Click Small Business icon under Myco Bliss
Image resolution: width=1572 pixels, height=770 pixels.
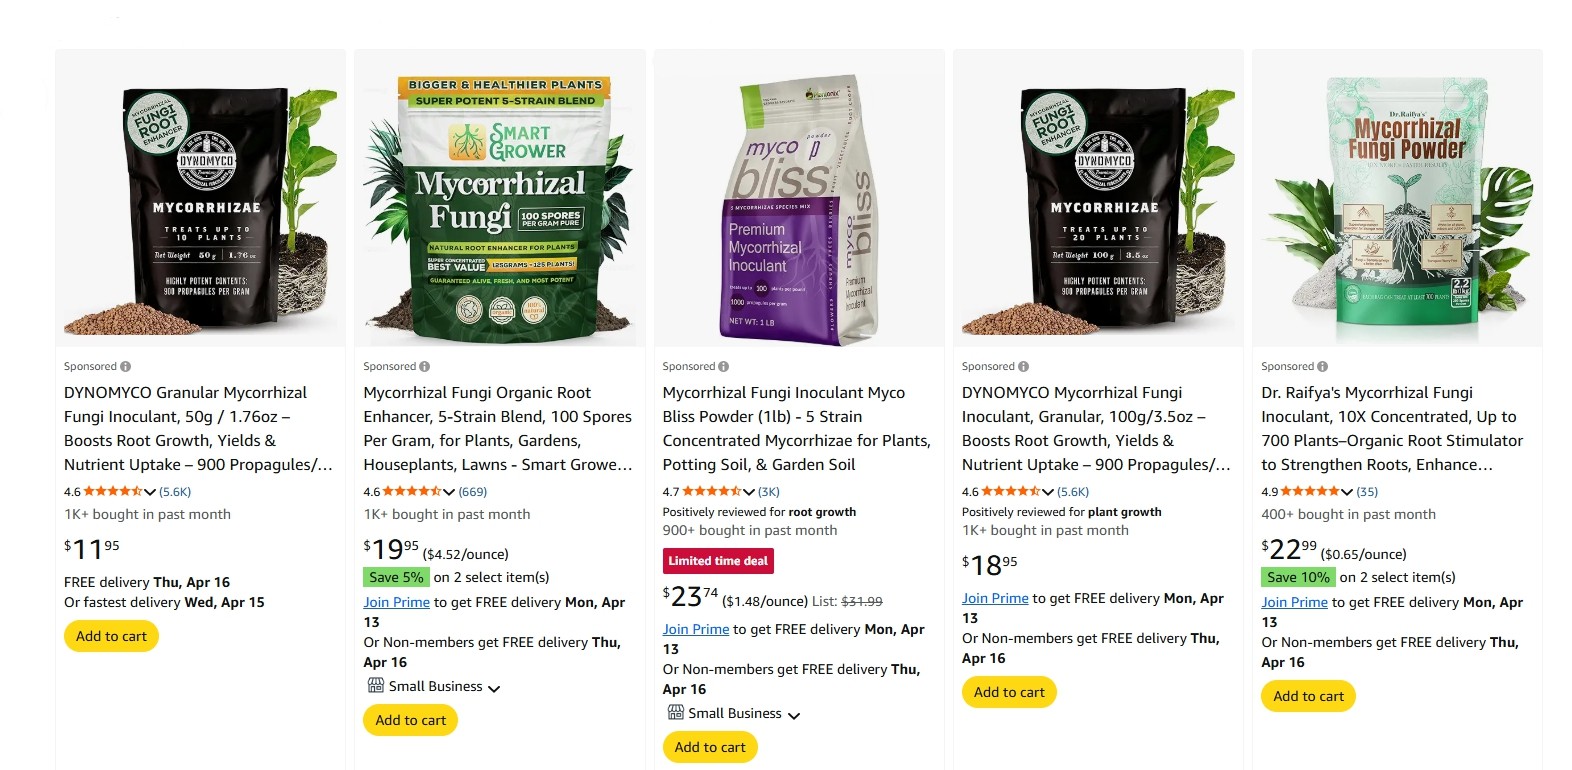[x=675, y=713]
